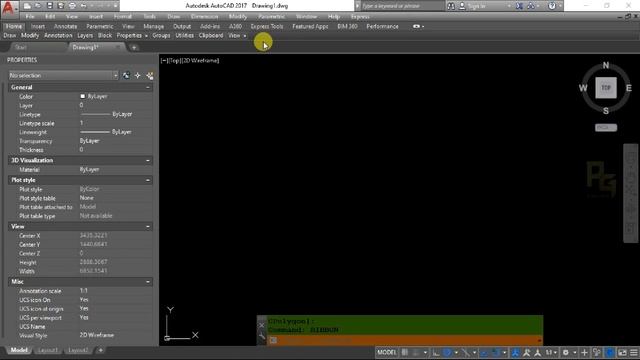This screenshot has height=360, width=640.
Task: Collapse the General section
Action: (x=148, y=87)
